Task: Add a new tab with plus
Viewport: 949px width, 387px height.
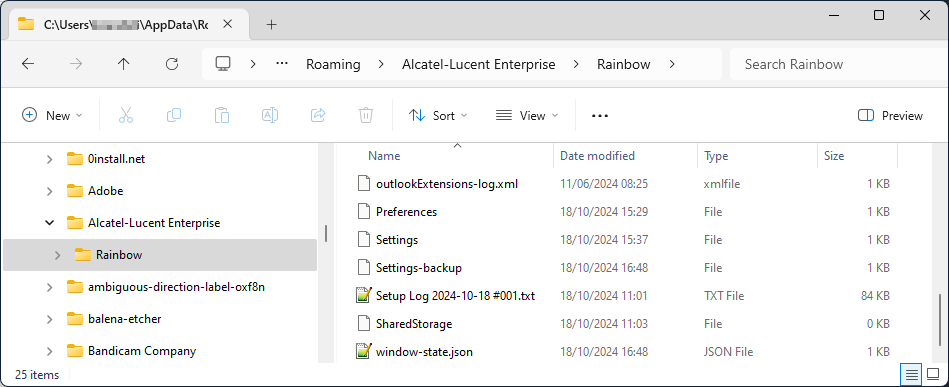Action: pos(272,24)
